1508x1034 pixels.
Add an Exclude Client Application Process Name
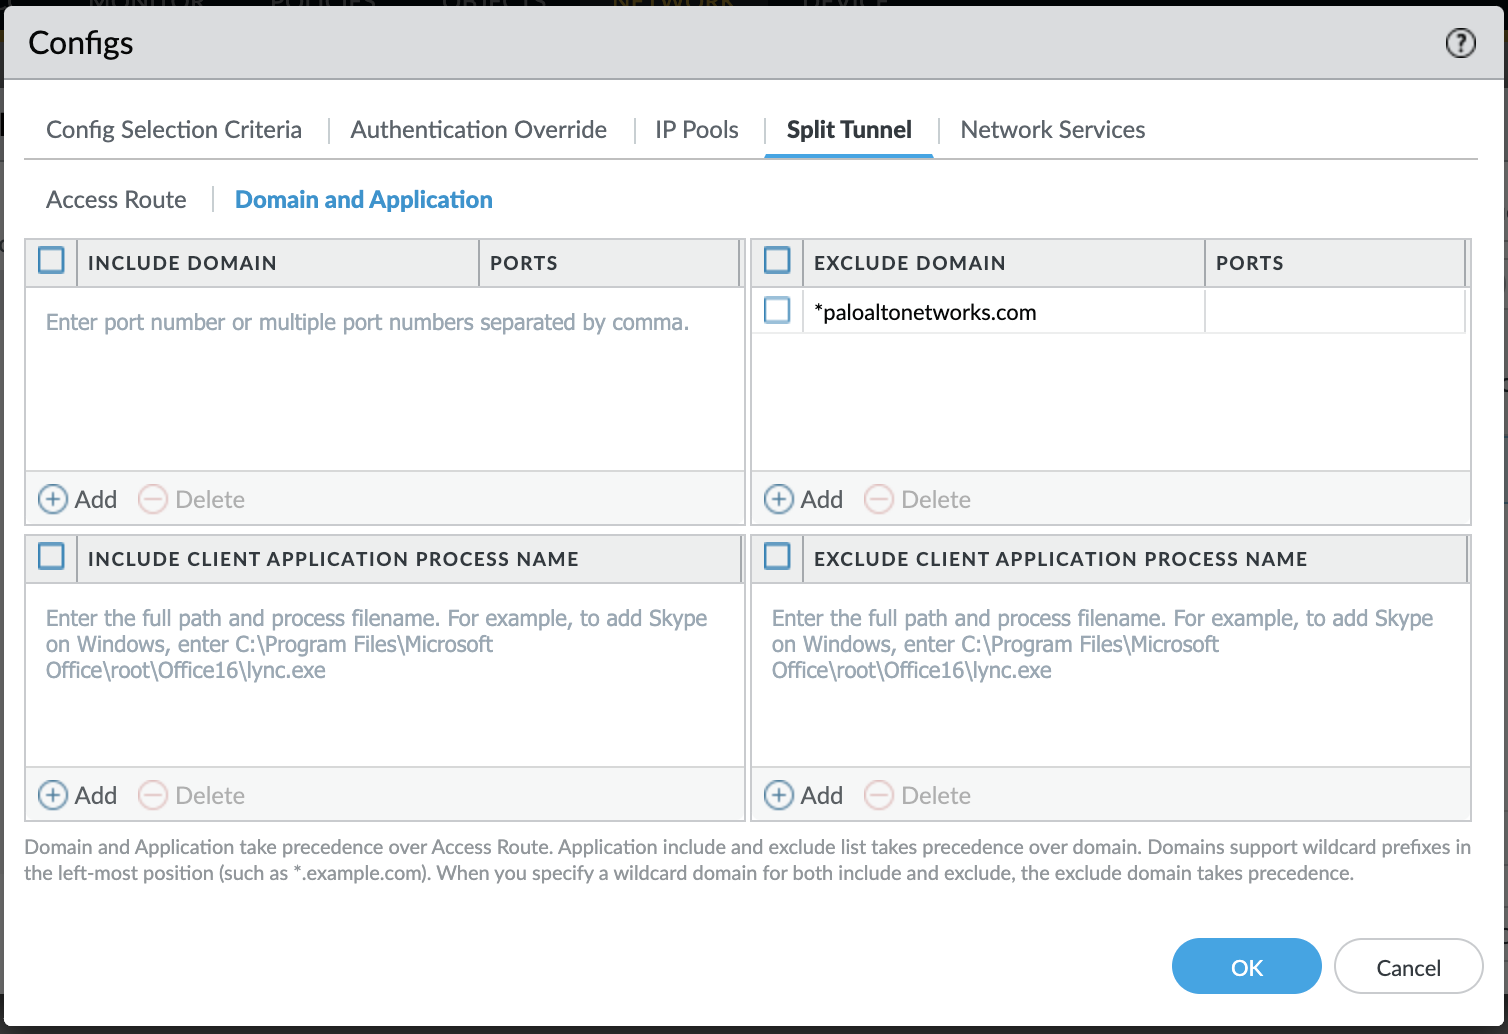pyautogui.click(x=802, y=795)
